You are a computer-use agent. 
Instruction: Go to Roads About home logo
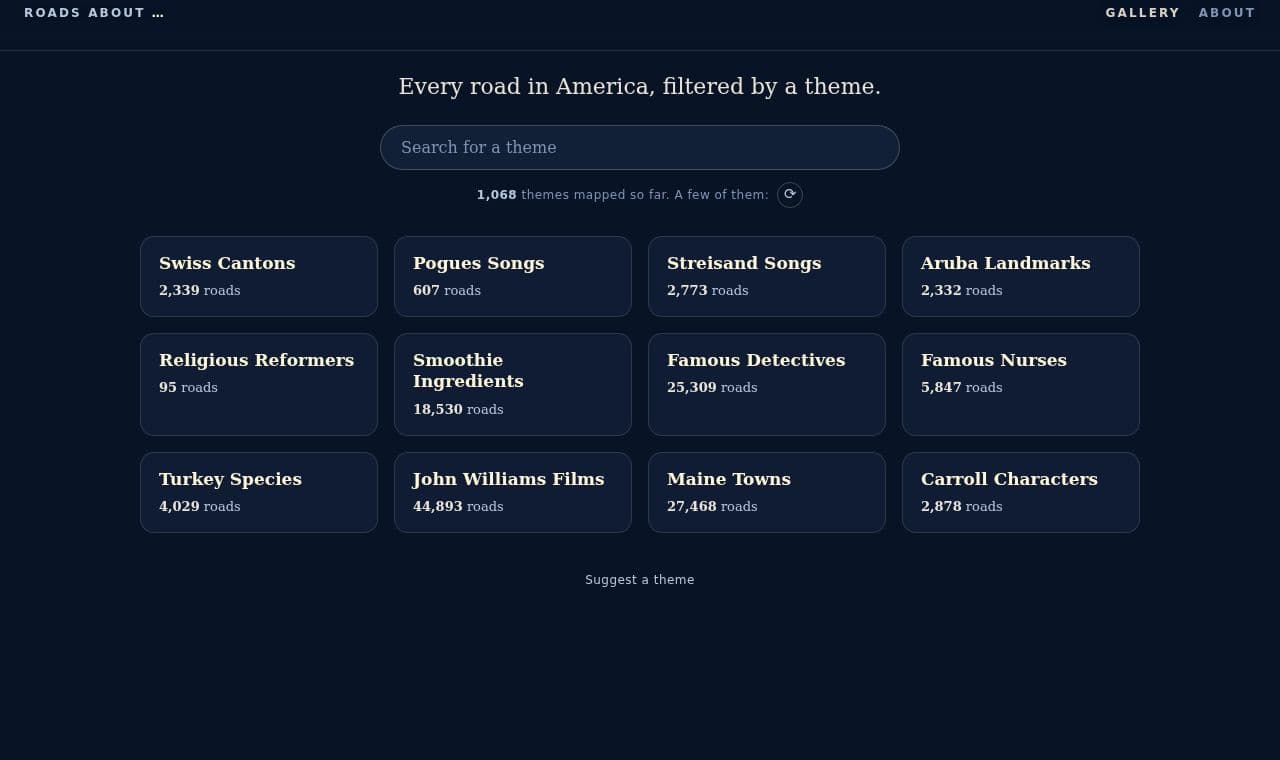[94, 13]
